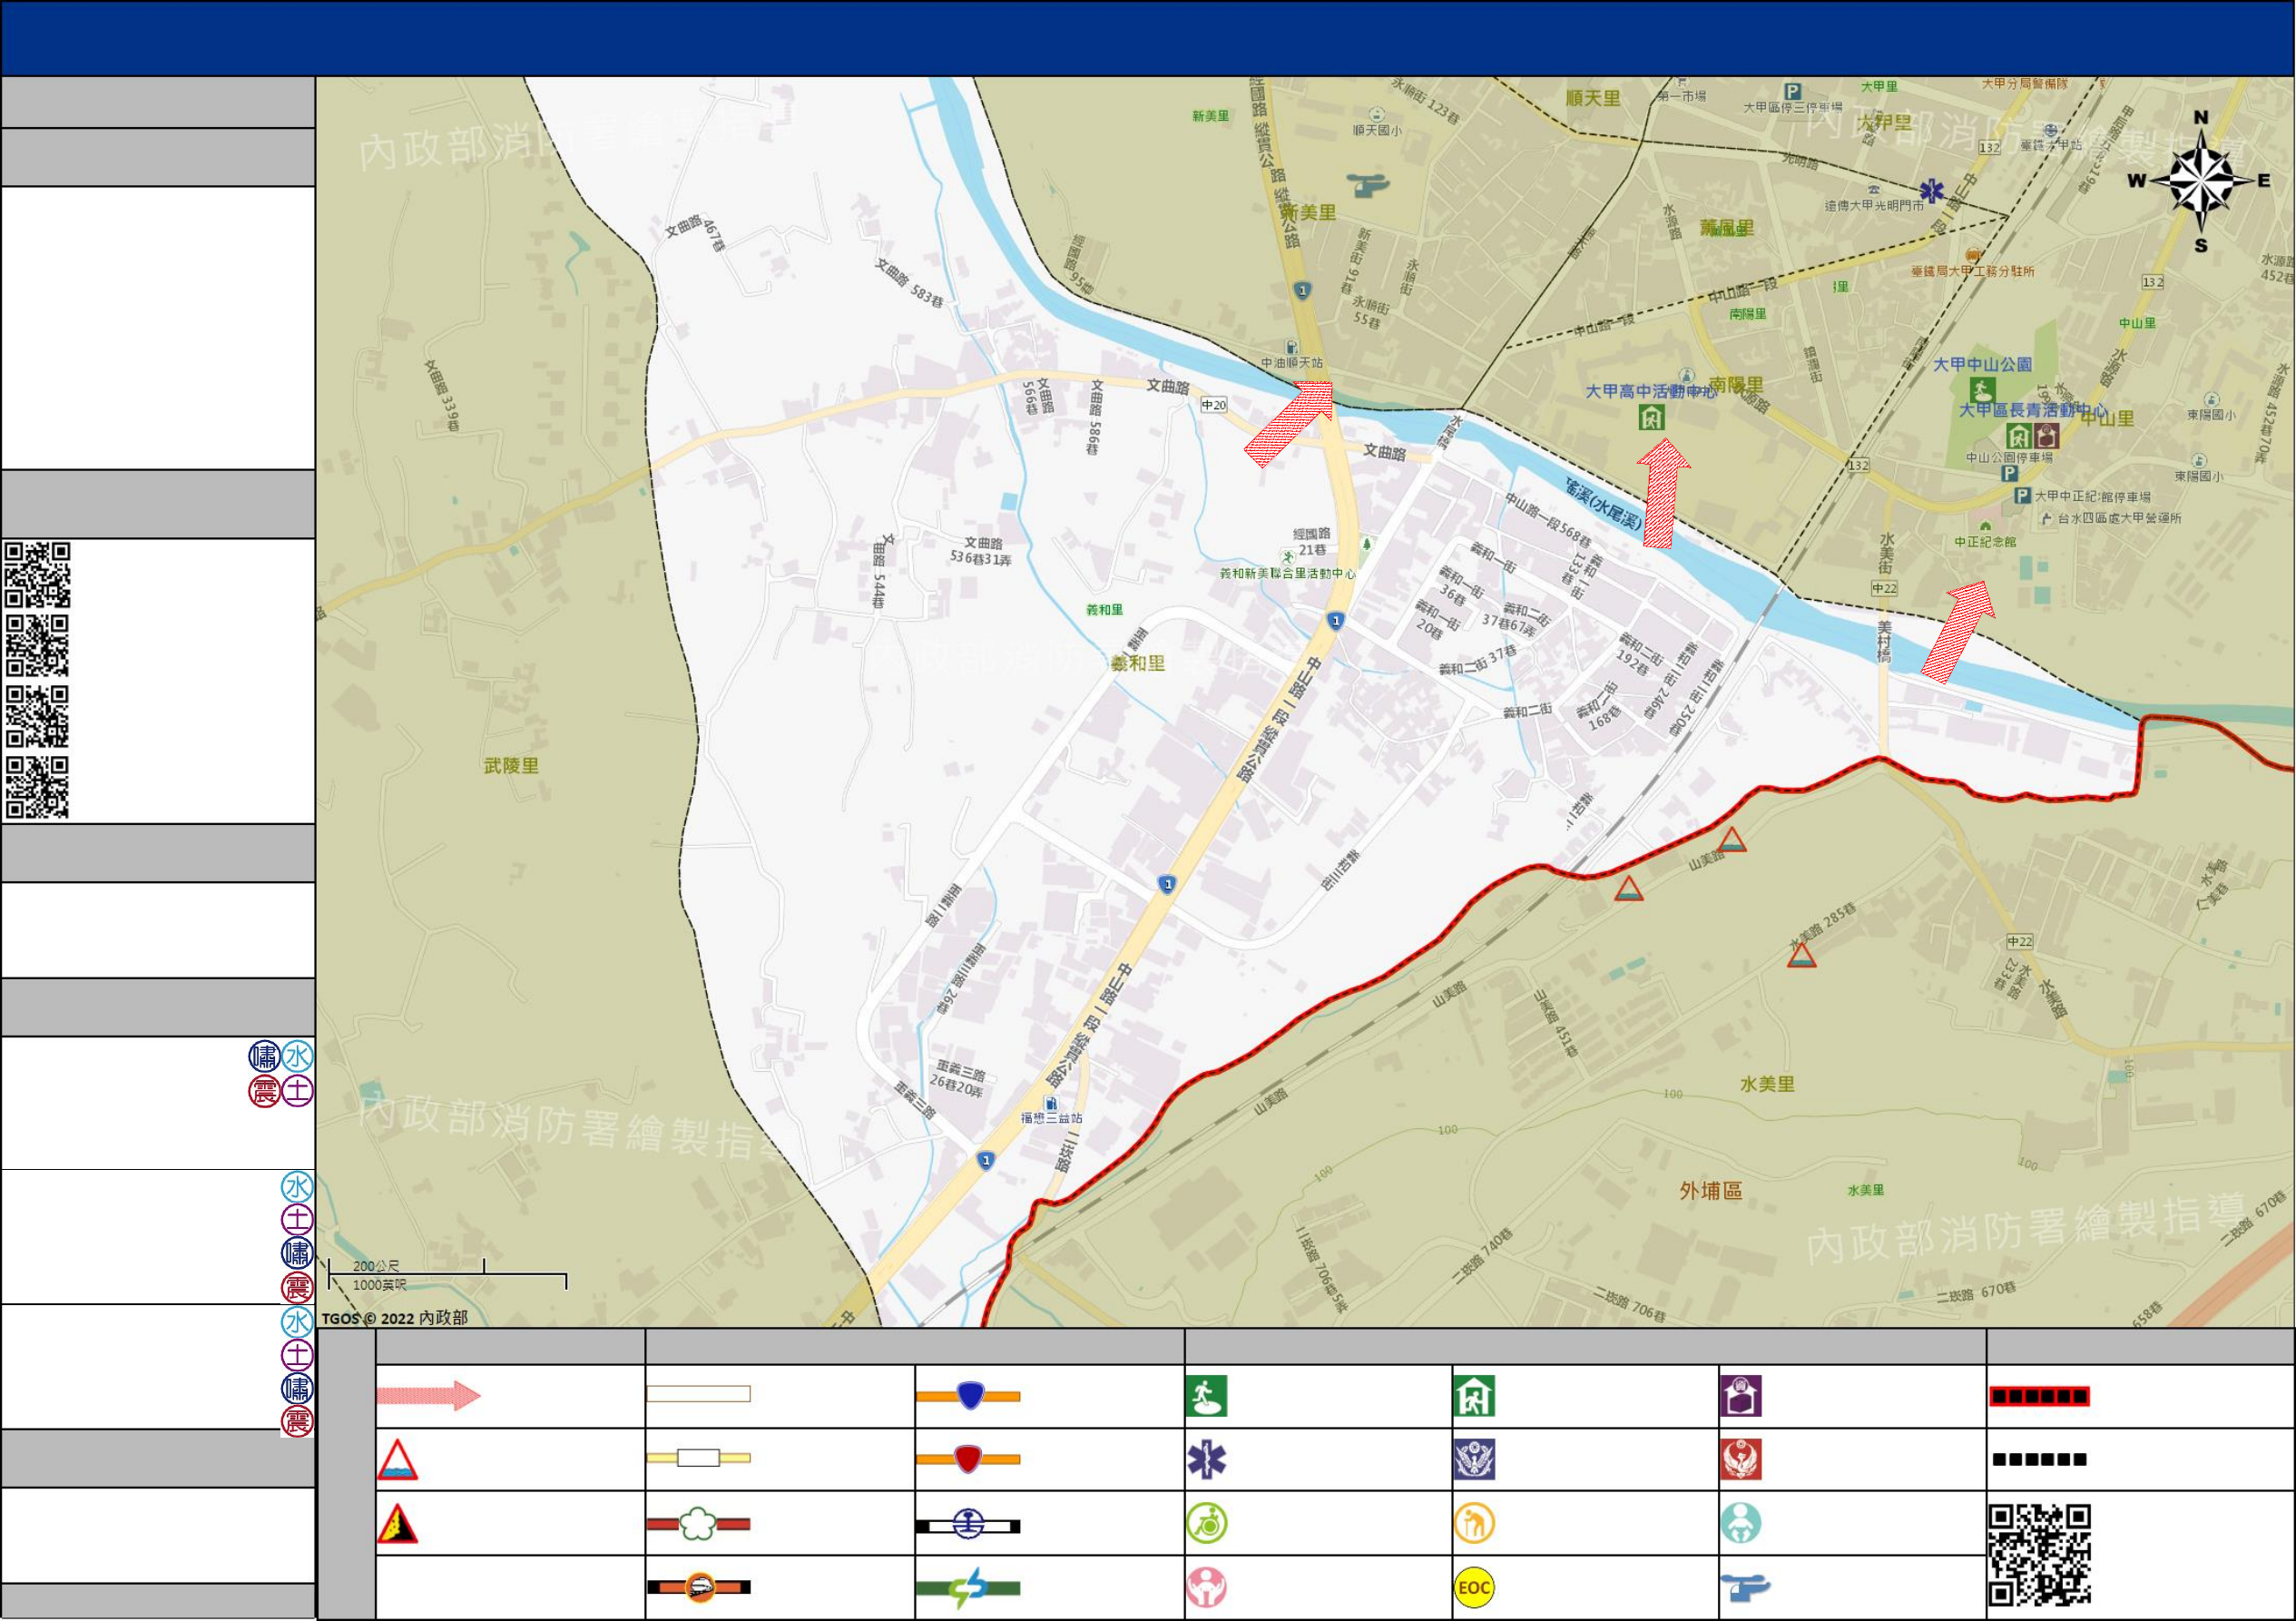Image resolution: width=2296 pixels, height=1621 pixels.
Task: Click the pink person-with-hands icon in legend
Action: [x=1206, y=1588]
